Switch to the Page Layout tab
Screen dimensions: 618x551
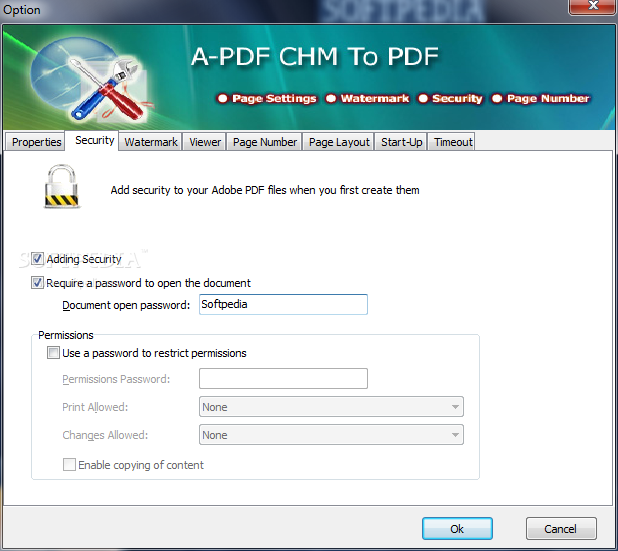tap(339, 142)
